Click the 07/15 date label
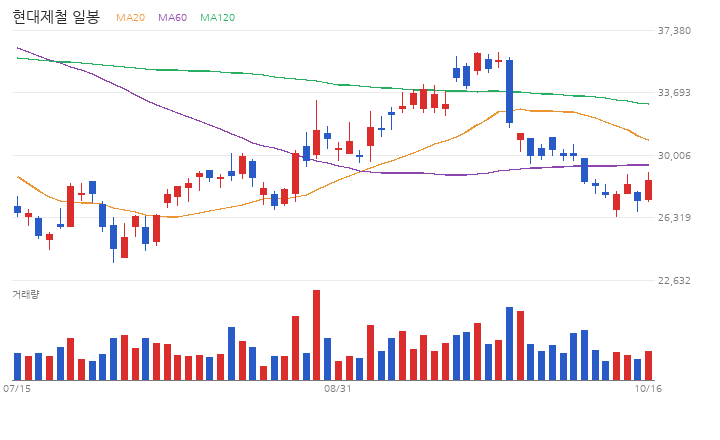This screenshot has height=440, width=720. tap(17, 389)
